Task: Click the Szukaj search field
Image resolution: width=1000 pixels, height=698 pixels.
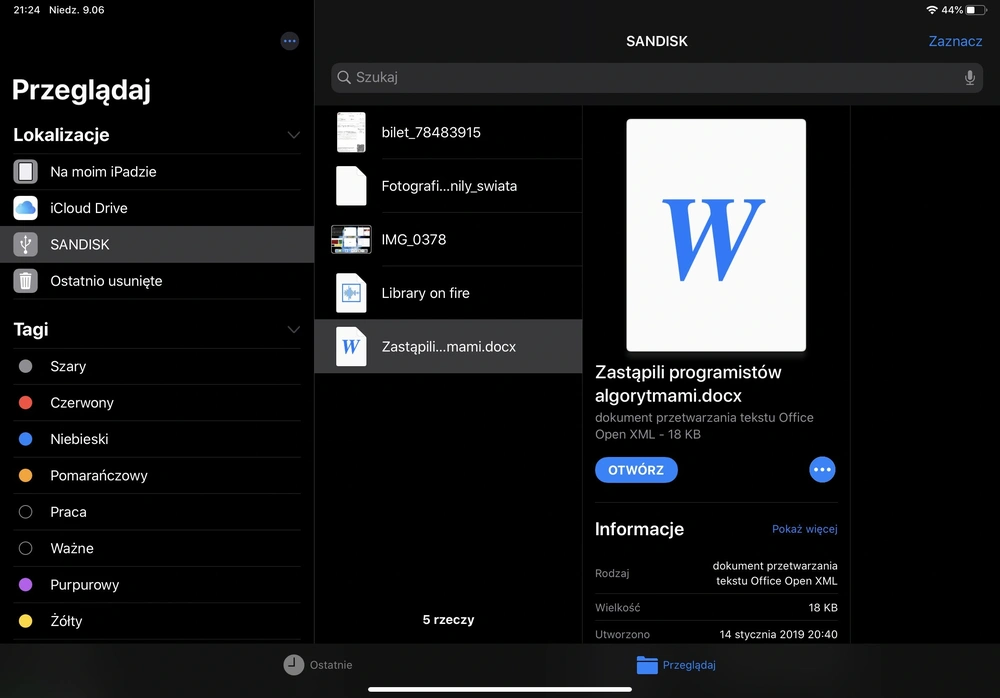Action: [x=656, y=77]
